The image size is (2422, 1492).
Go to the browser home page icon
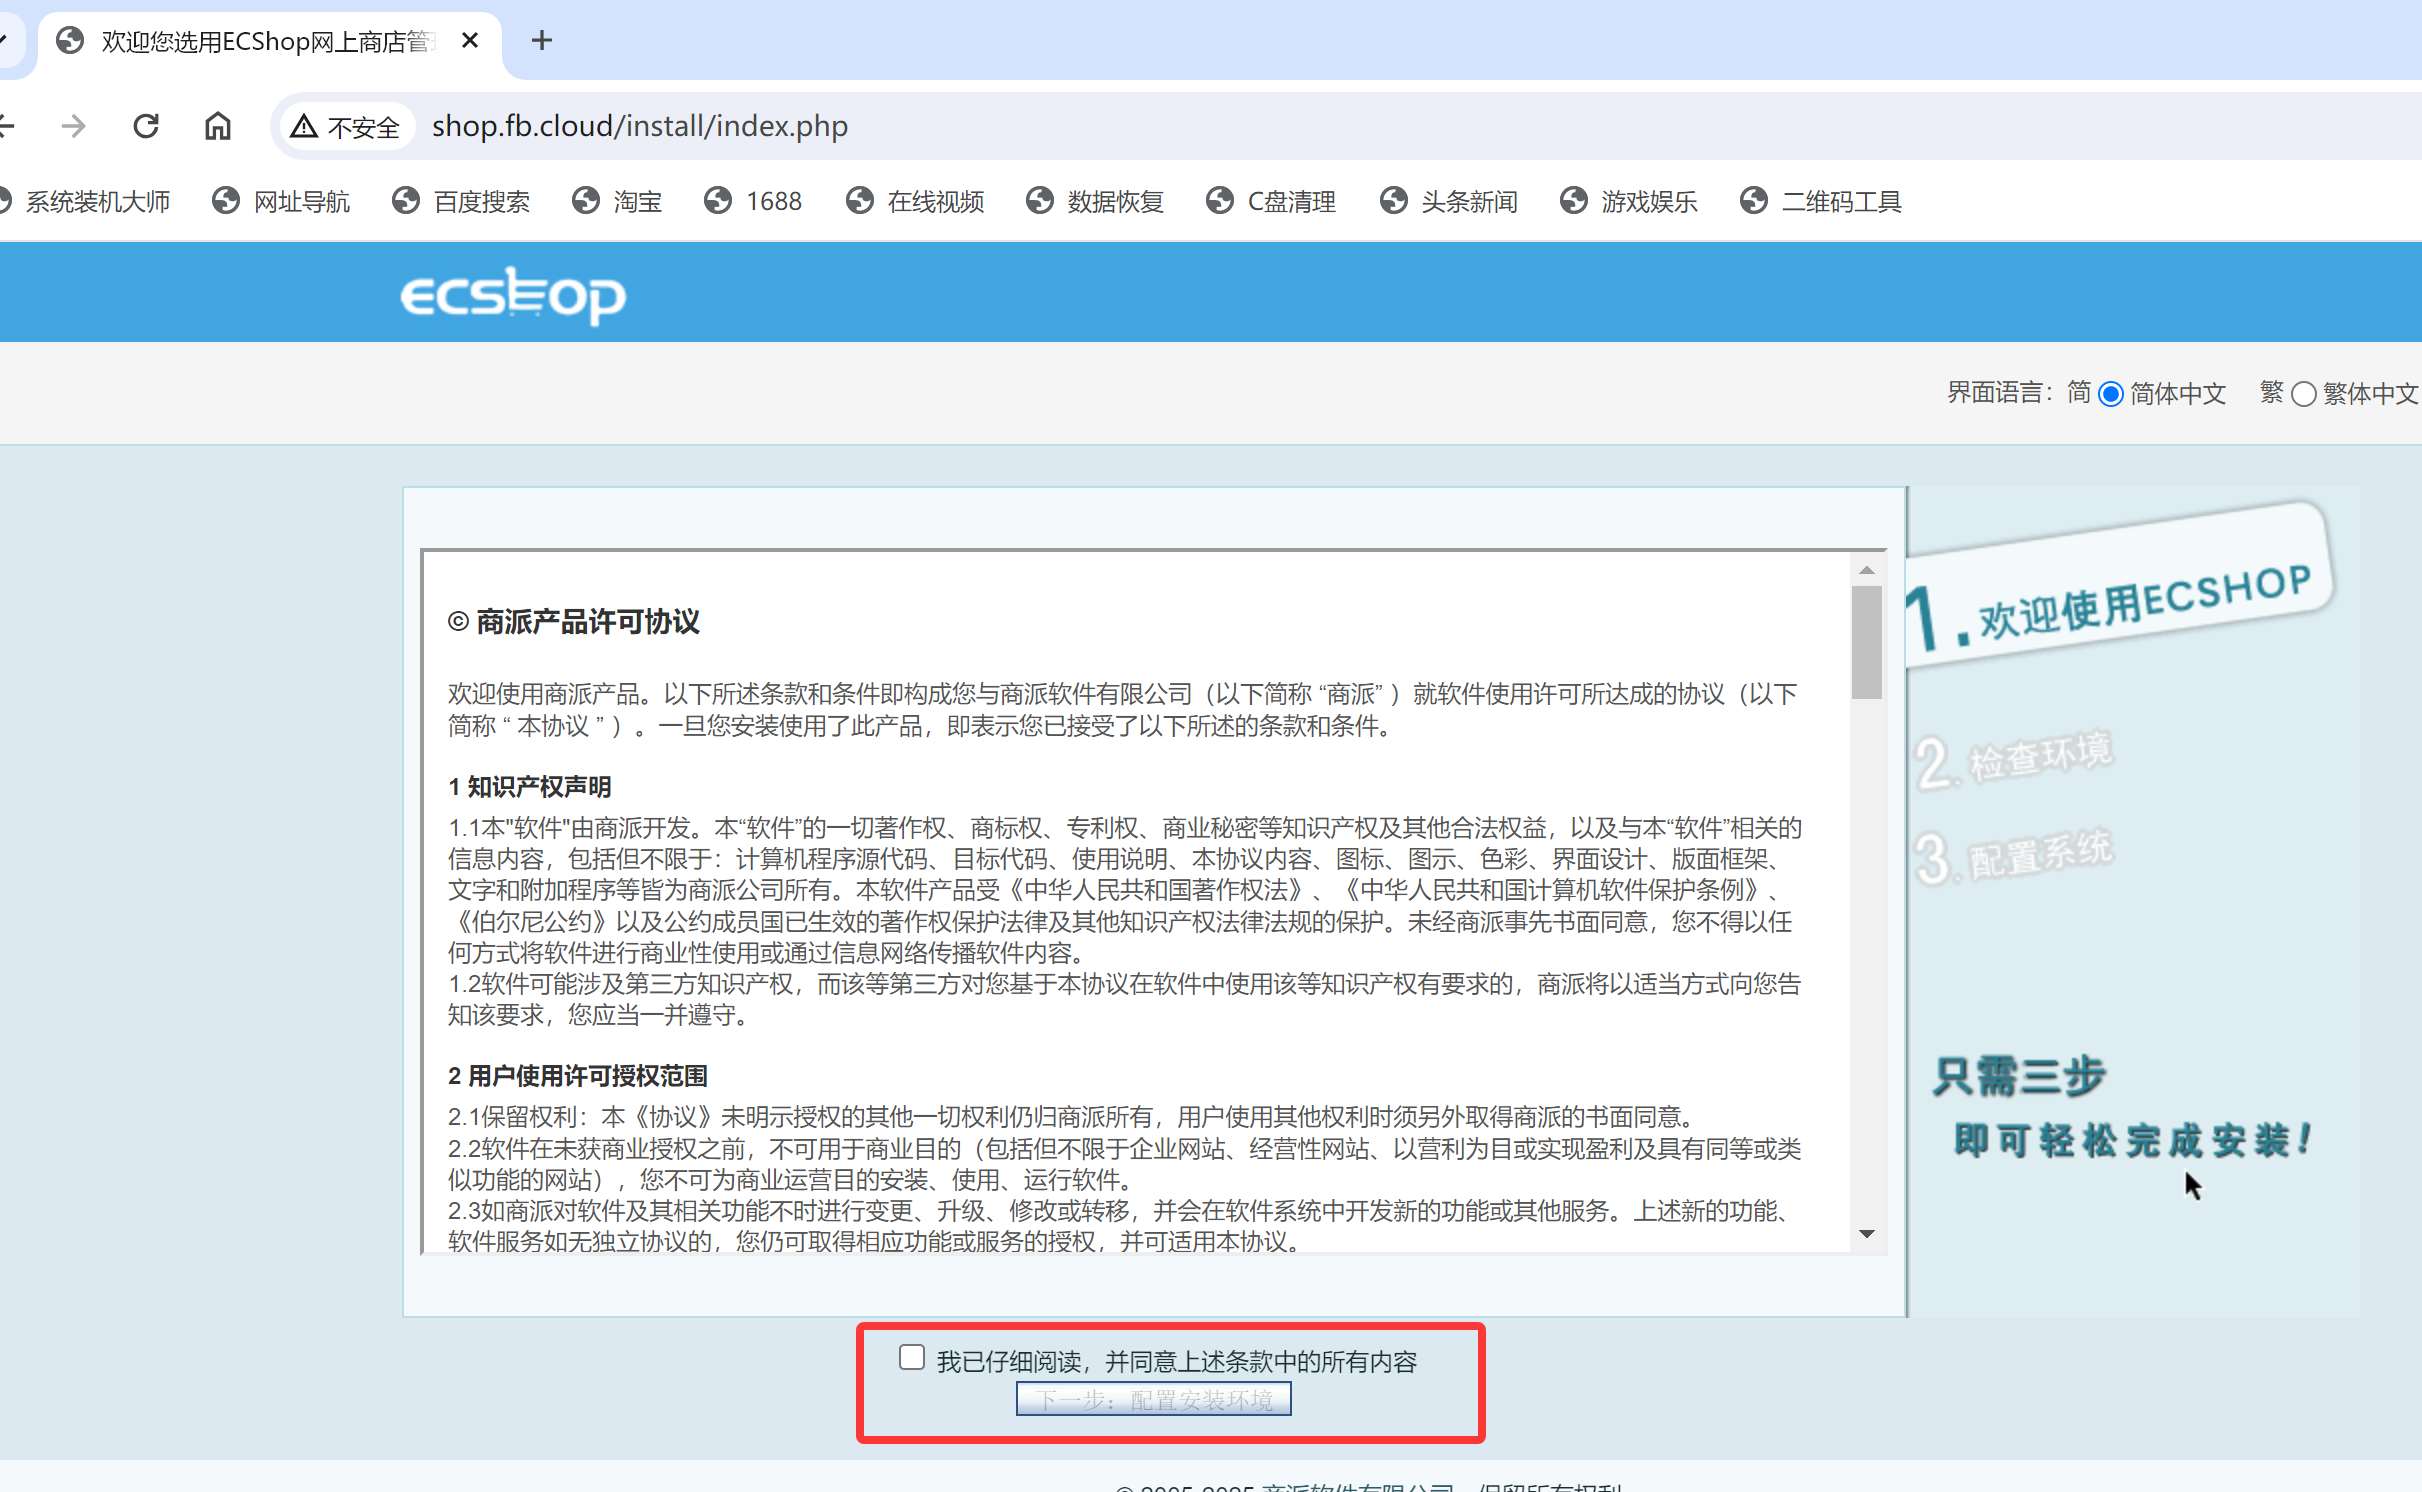(217, 126)
